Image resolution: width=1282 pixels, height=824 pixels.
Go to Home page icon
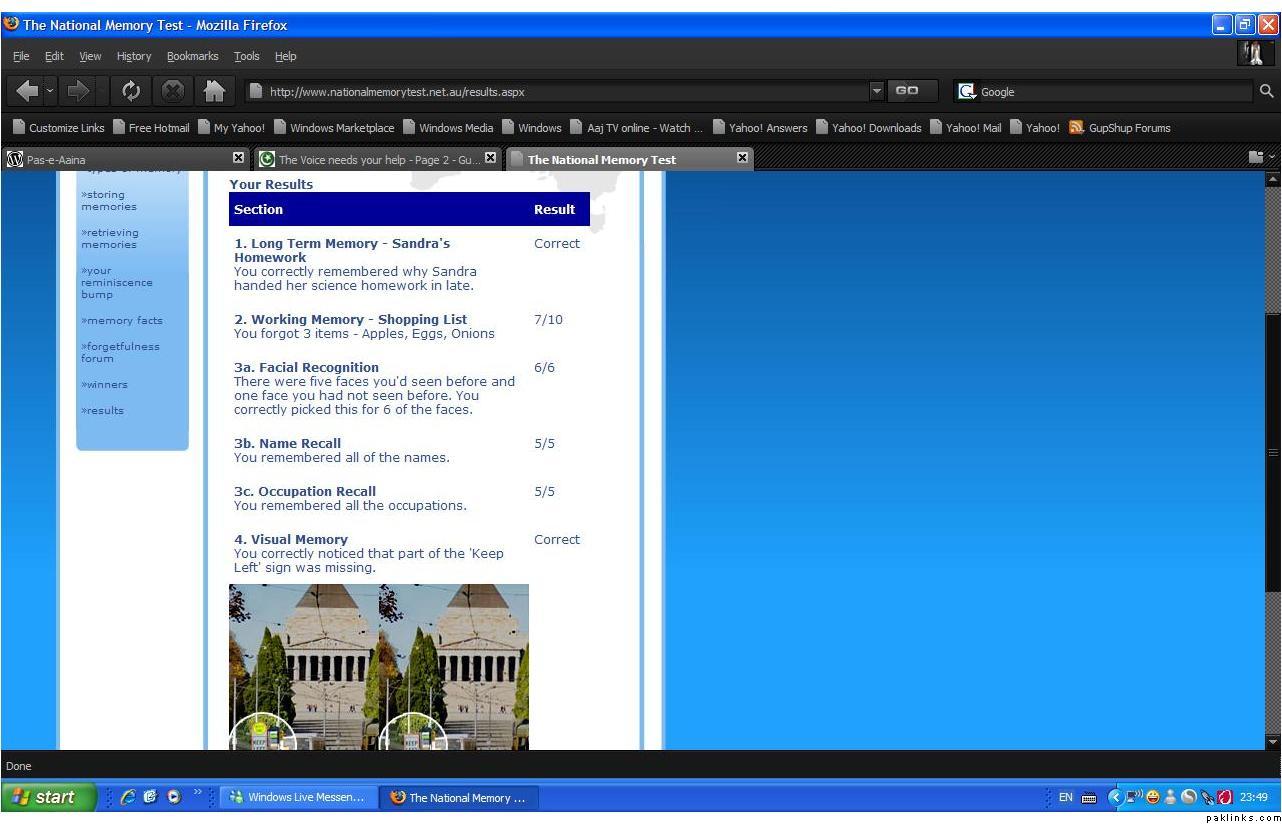[214, 91]
